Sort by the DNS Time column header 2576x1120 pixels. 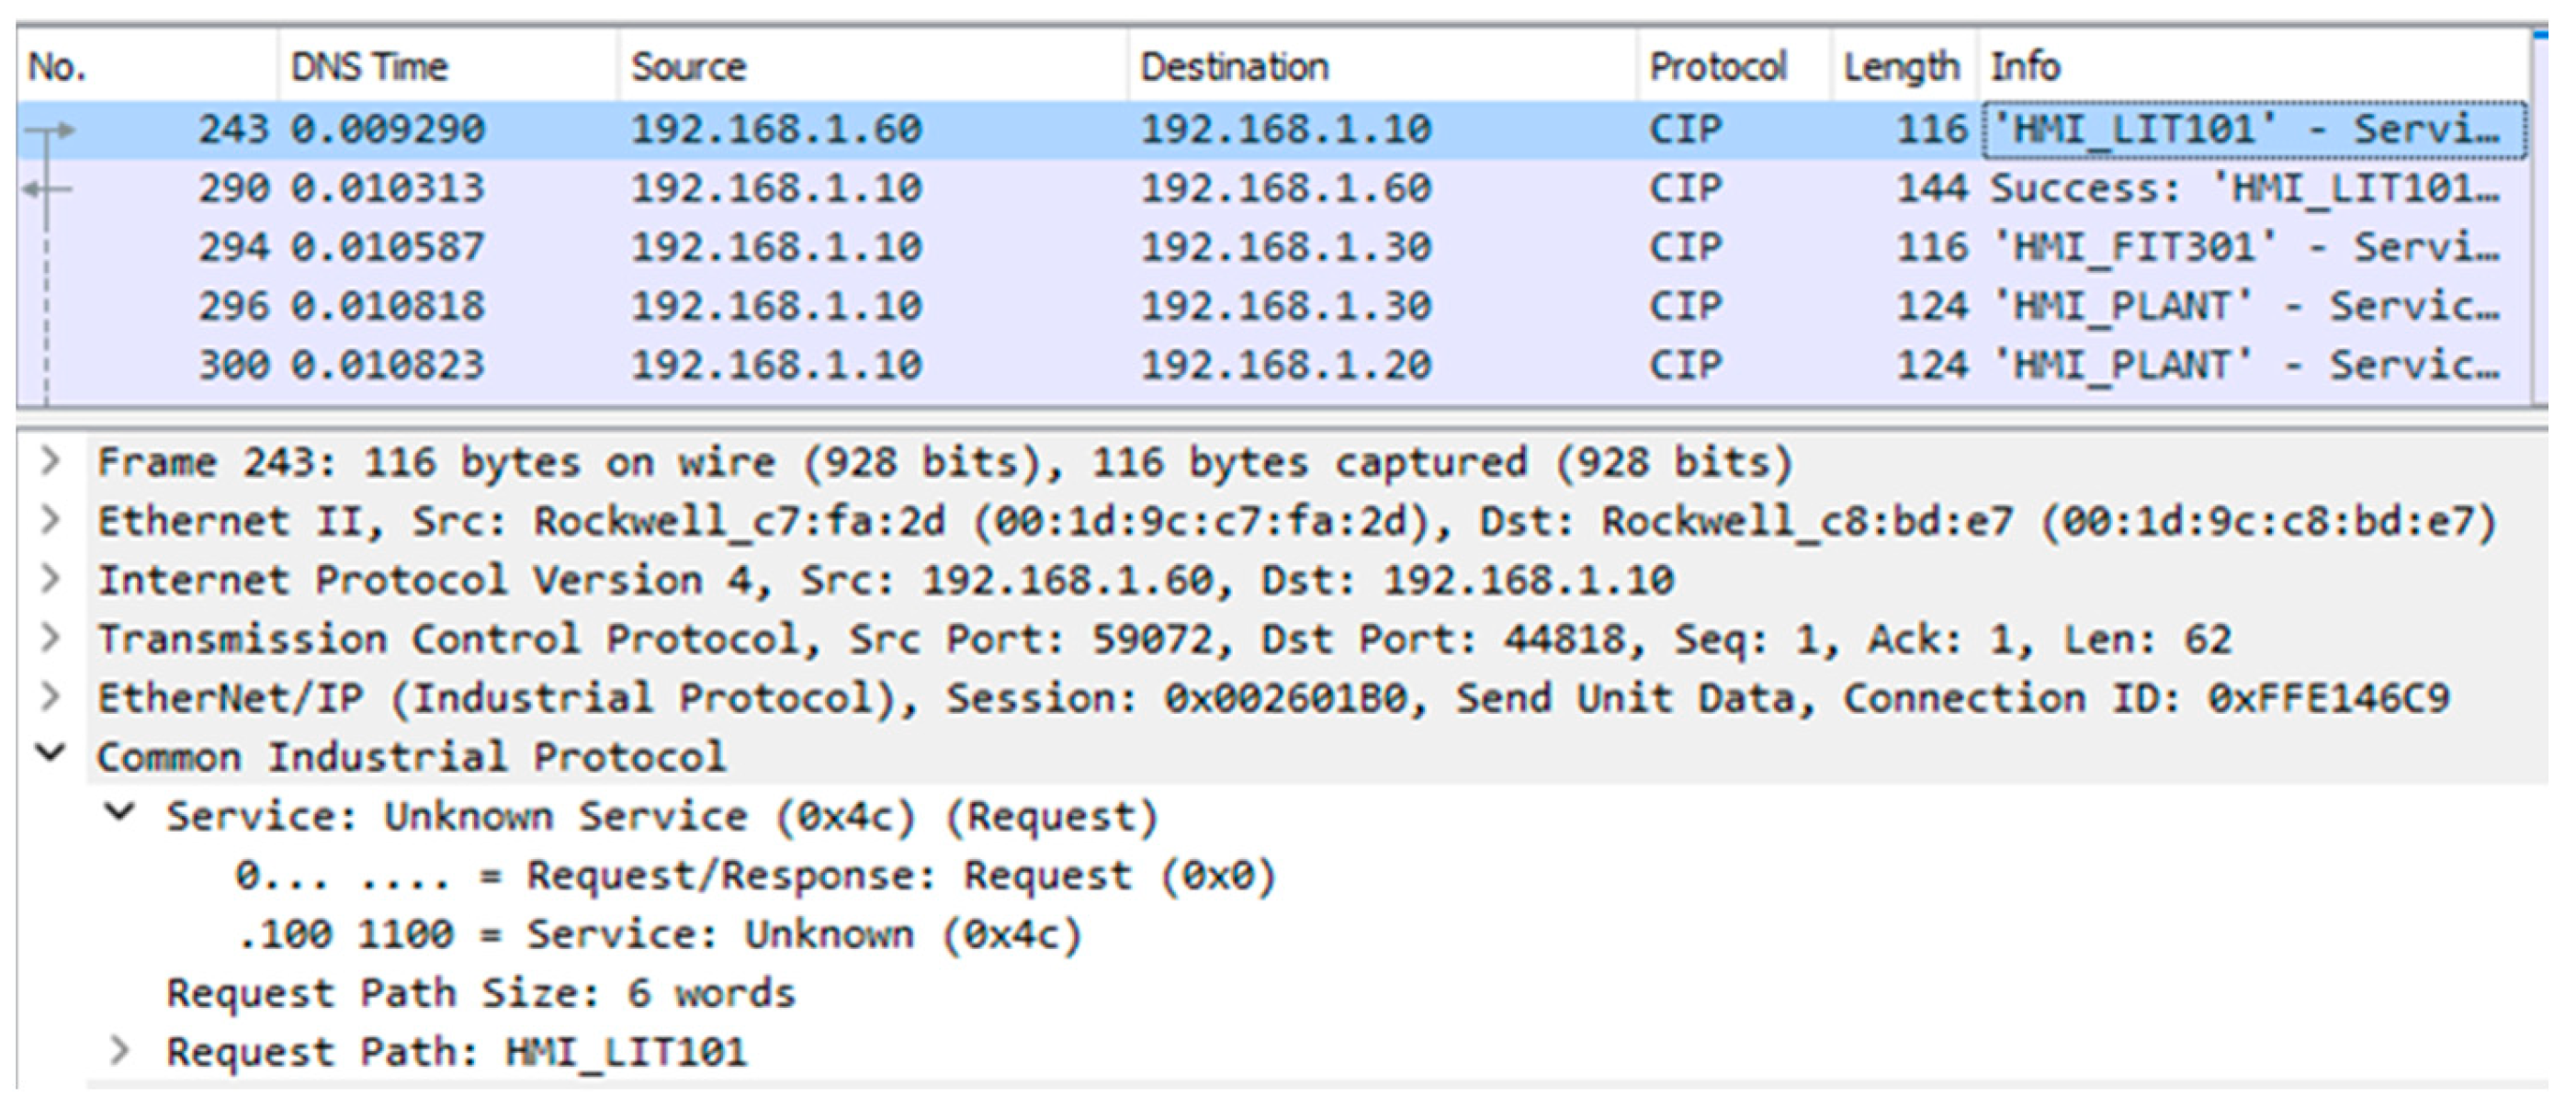click(369, 67)
